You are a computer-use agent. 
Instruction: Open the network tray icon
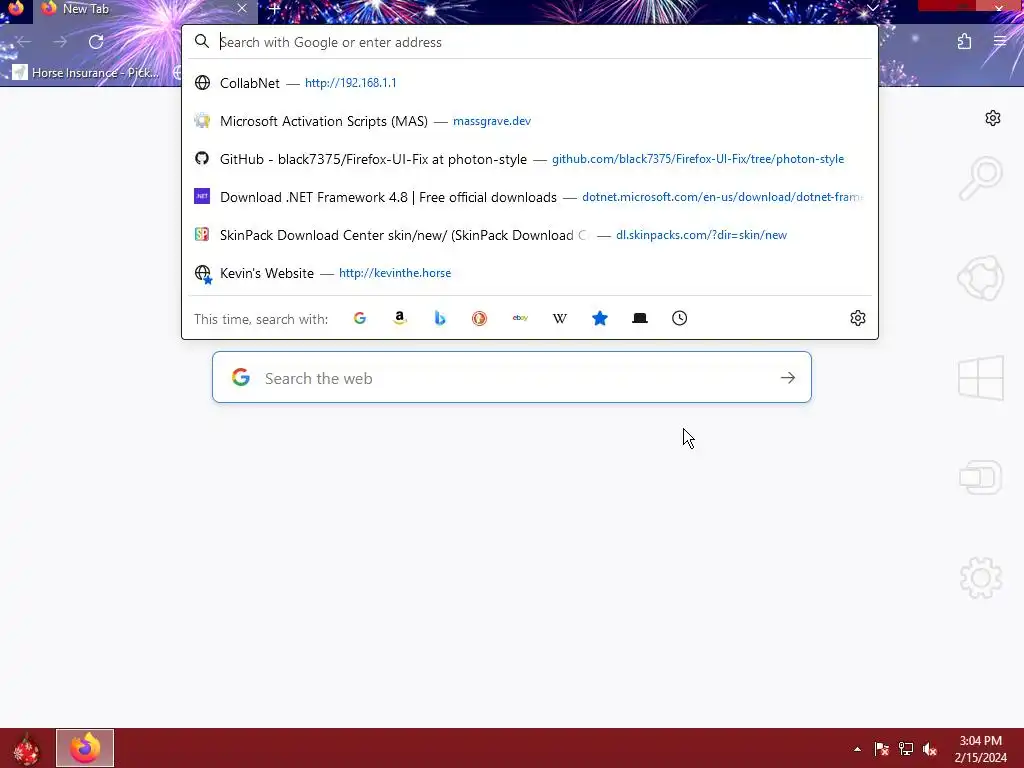(906, 749)
